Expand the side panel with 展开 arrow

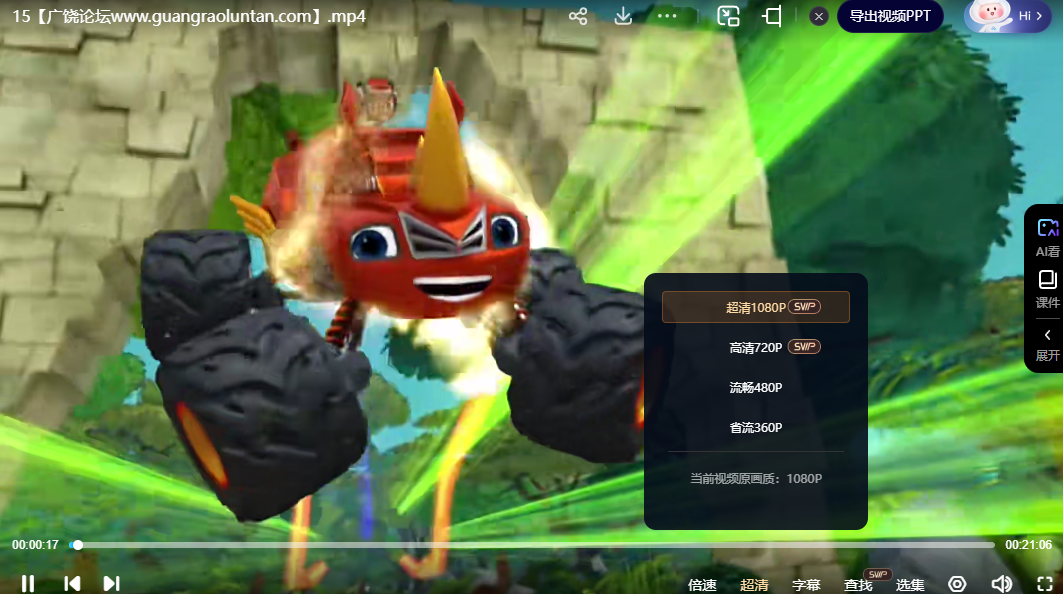(1047, 344)
